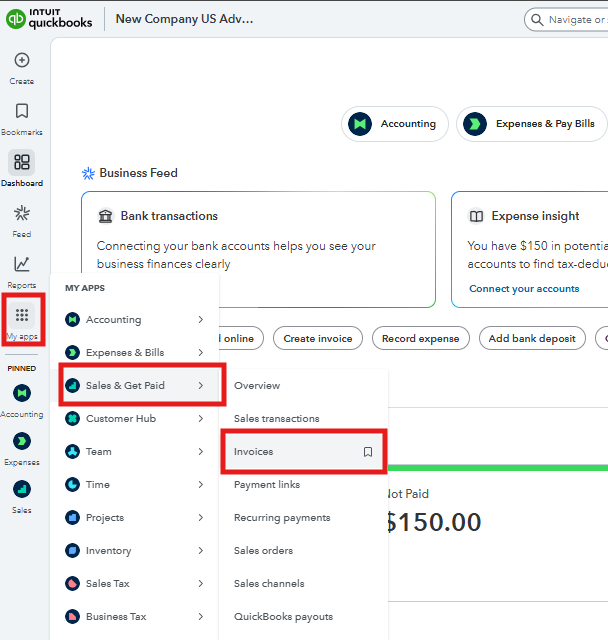Click the Expense insight book icon
This screenshot has width=608, height=640.
pyautogui.click(x=476, y=216)
